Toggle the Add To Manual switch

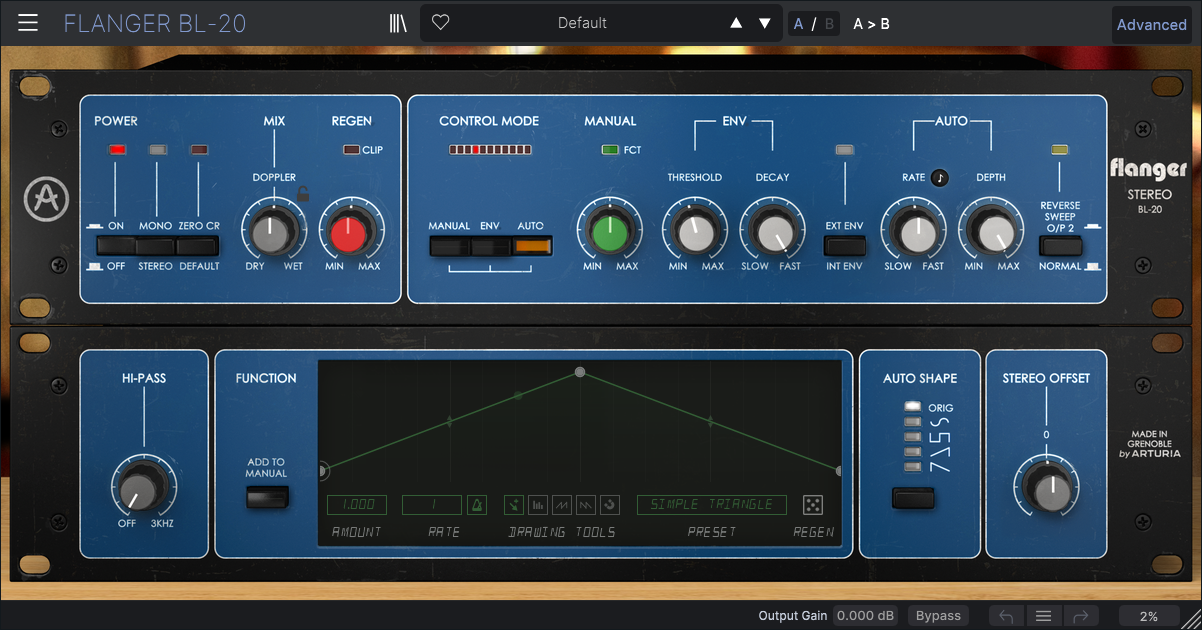click(x=267, y=497)
